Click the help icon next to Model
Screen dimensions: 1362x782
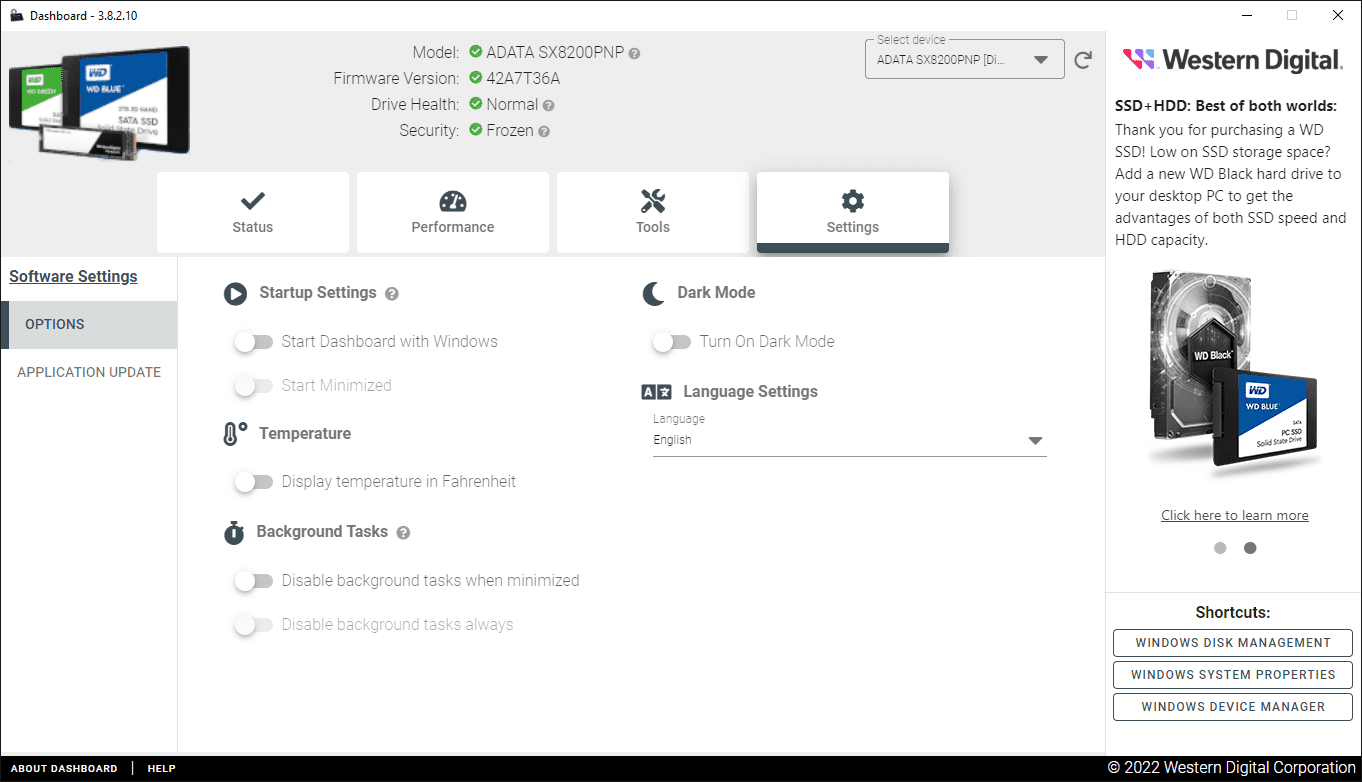[635, 53]
